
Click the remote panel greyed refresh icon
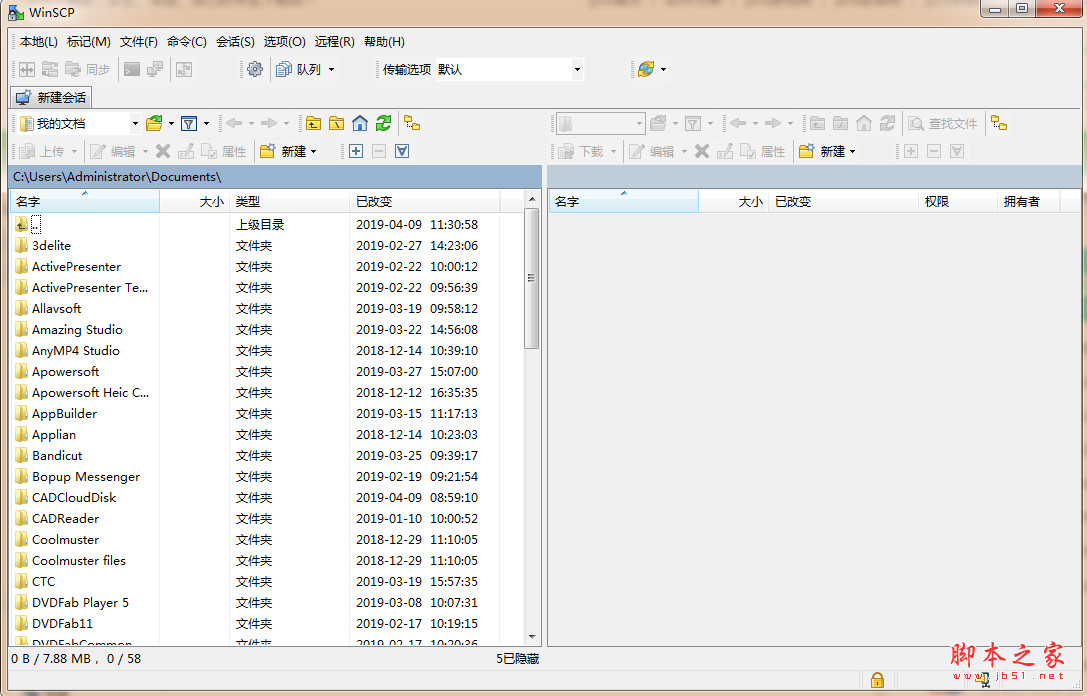[887, 123]
